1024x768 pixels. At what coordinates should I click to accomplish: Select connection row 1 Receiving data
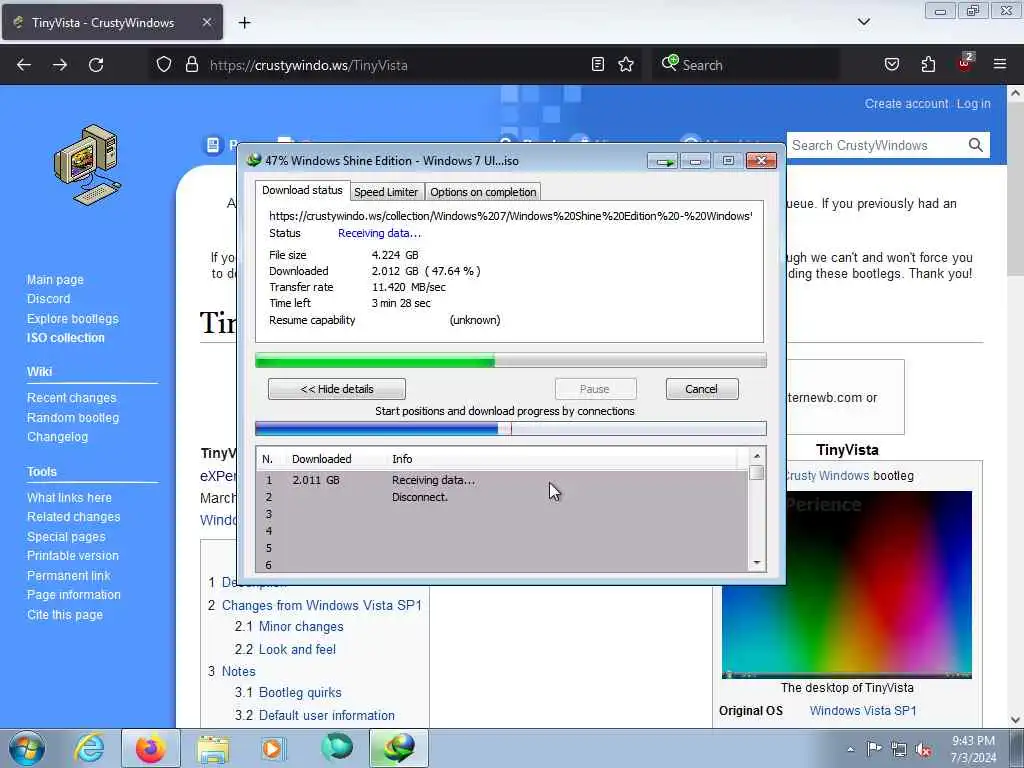(x=502, y=480)
